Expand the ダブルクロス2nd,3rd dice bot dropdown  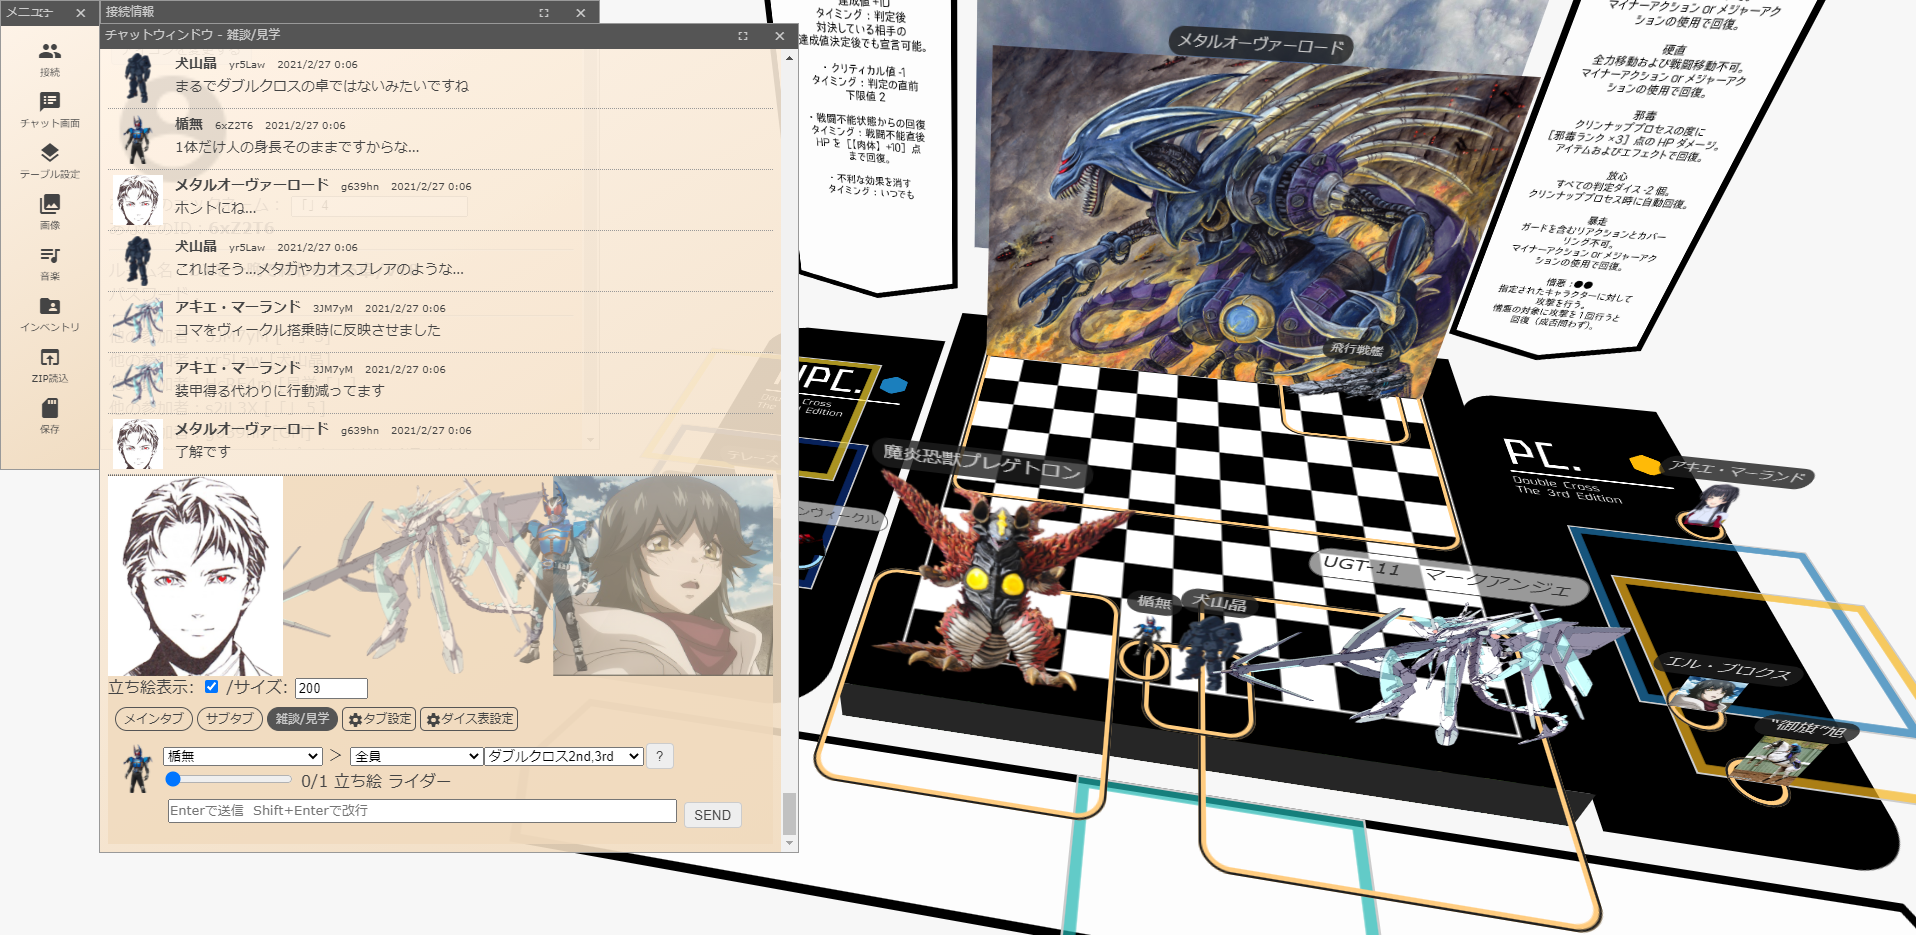pyautogui.click(x=563, y=756)
